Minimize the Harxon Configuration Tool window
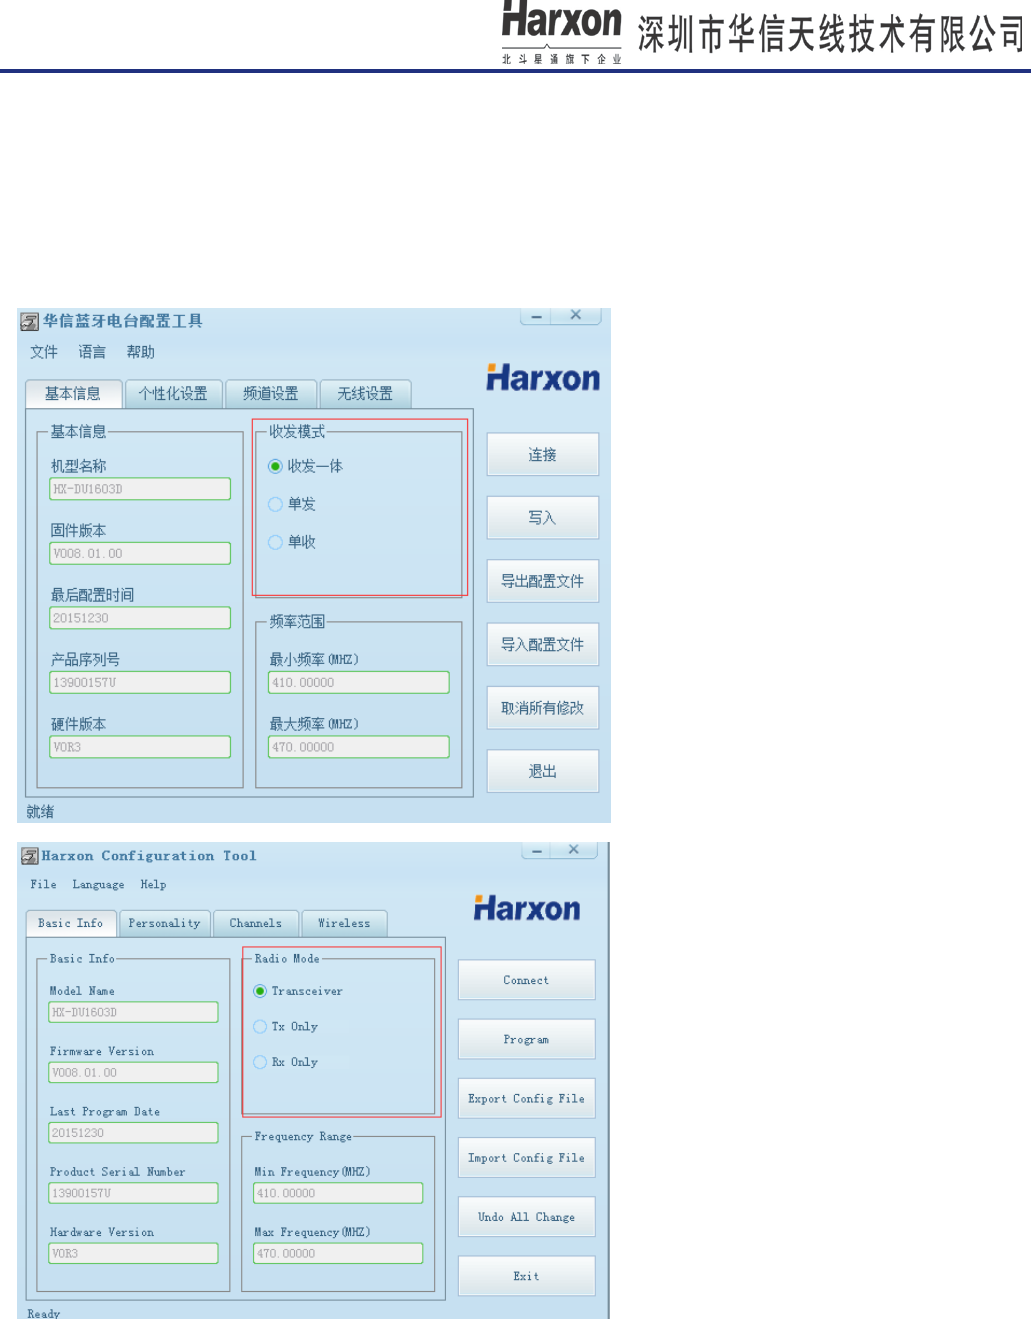 (537, 850)
